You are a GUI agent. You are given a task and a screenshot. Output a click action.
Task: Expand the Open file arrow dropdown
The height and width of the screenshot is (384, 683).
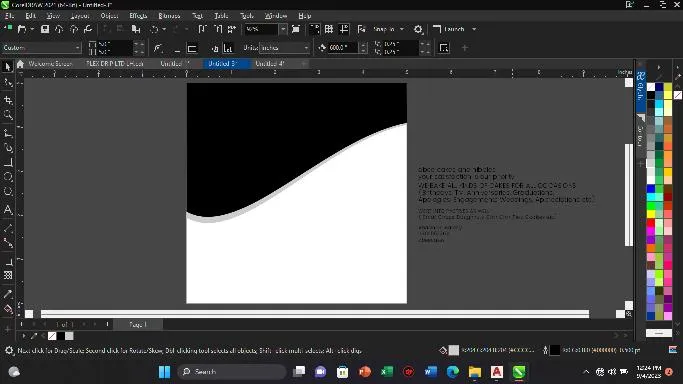[32, 29]
